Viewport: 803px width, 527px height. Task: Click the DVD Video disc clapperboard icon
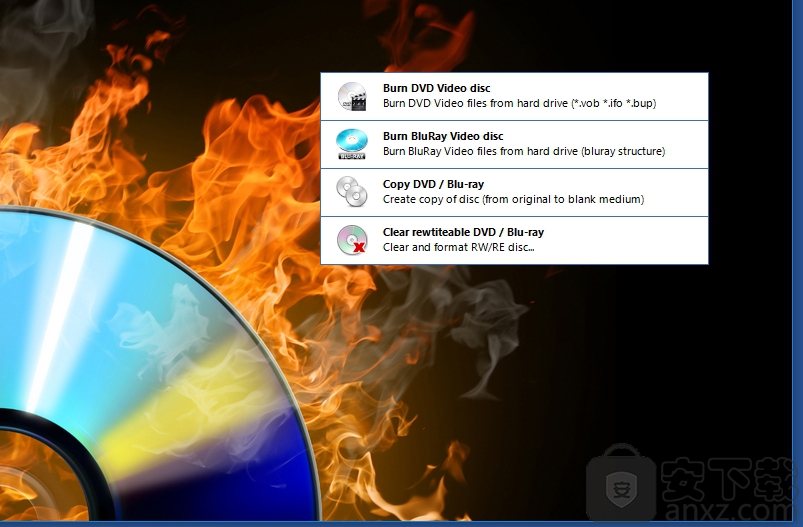click(x=352, y=96)
